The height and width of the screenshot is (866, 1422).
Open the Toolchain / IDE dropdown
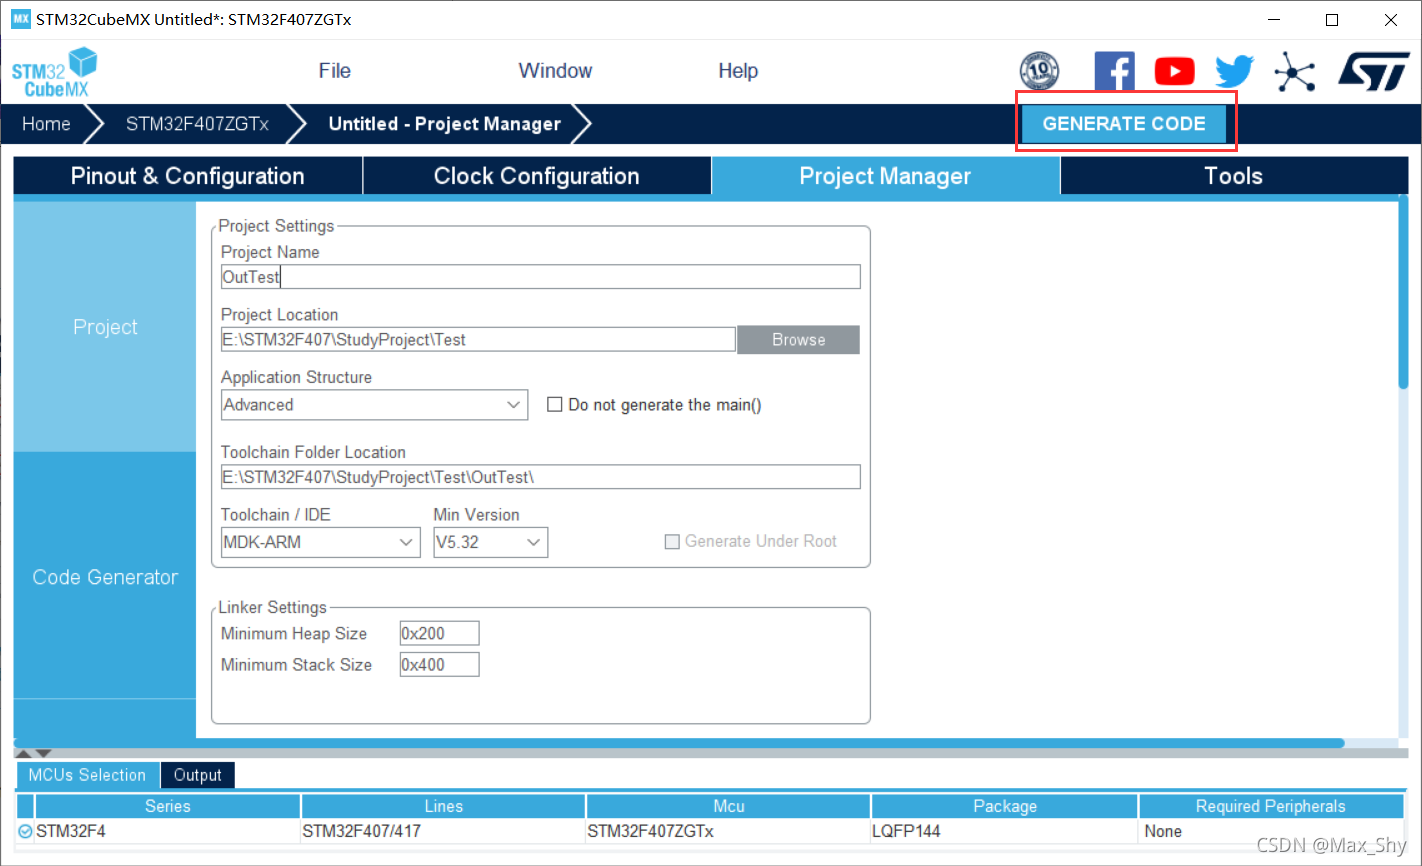[x=320, y=542]
